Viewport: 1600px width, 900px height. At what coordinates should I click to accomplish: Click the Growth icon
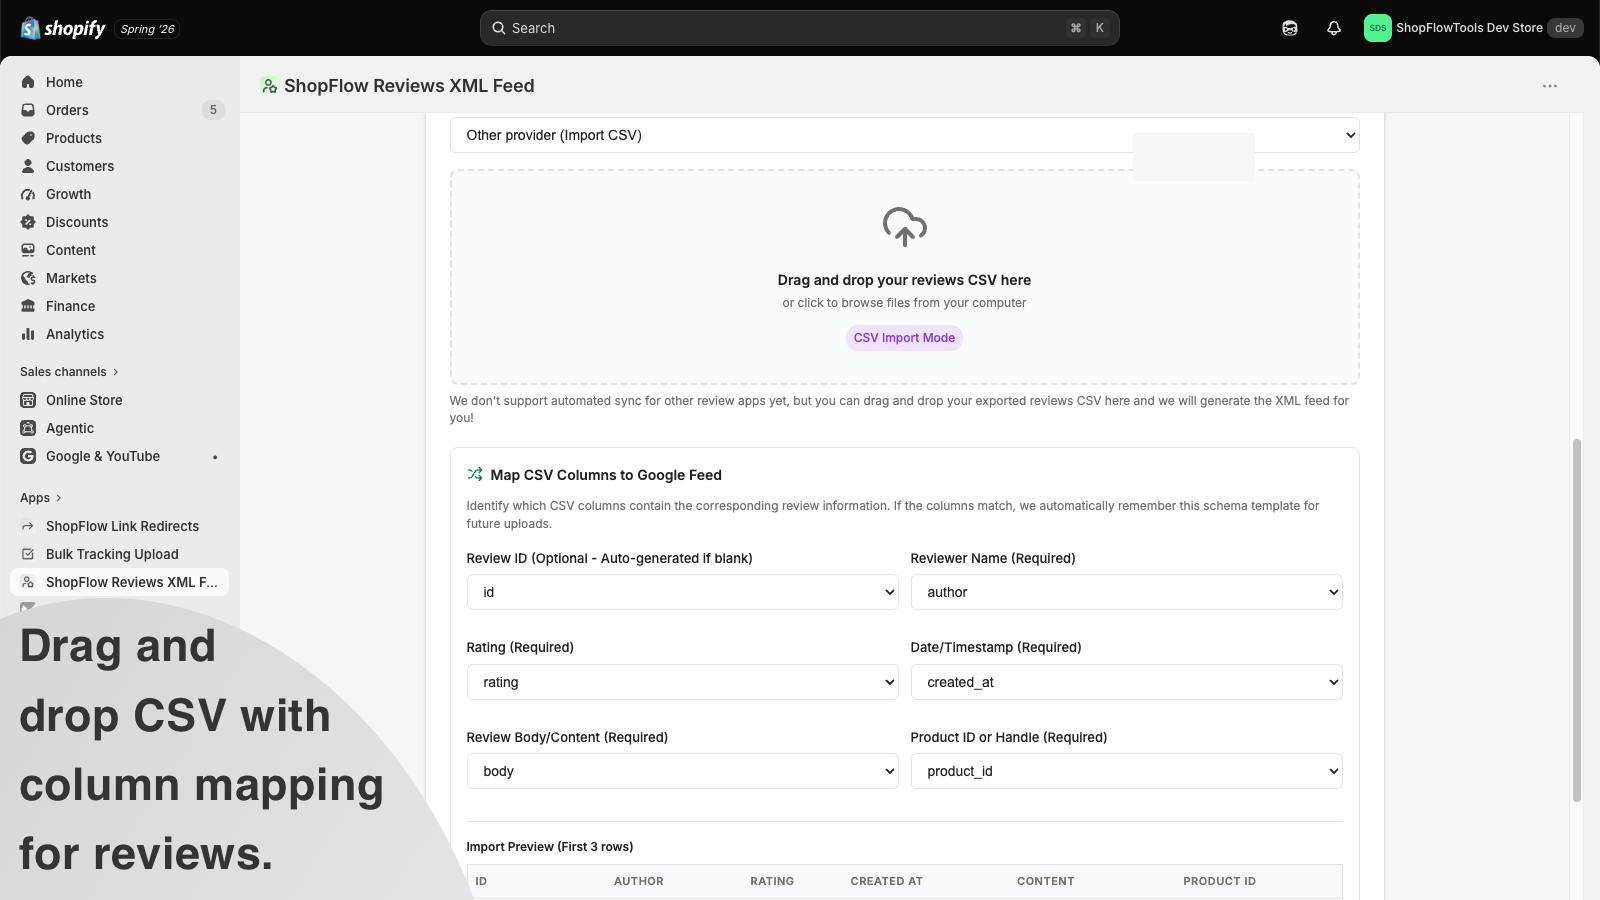[28, 194]
